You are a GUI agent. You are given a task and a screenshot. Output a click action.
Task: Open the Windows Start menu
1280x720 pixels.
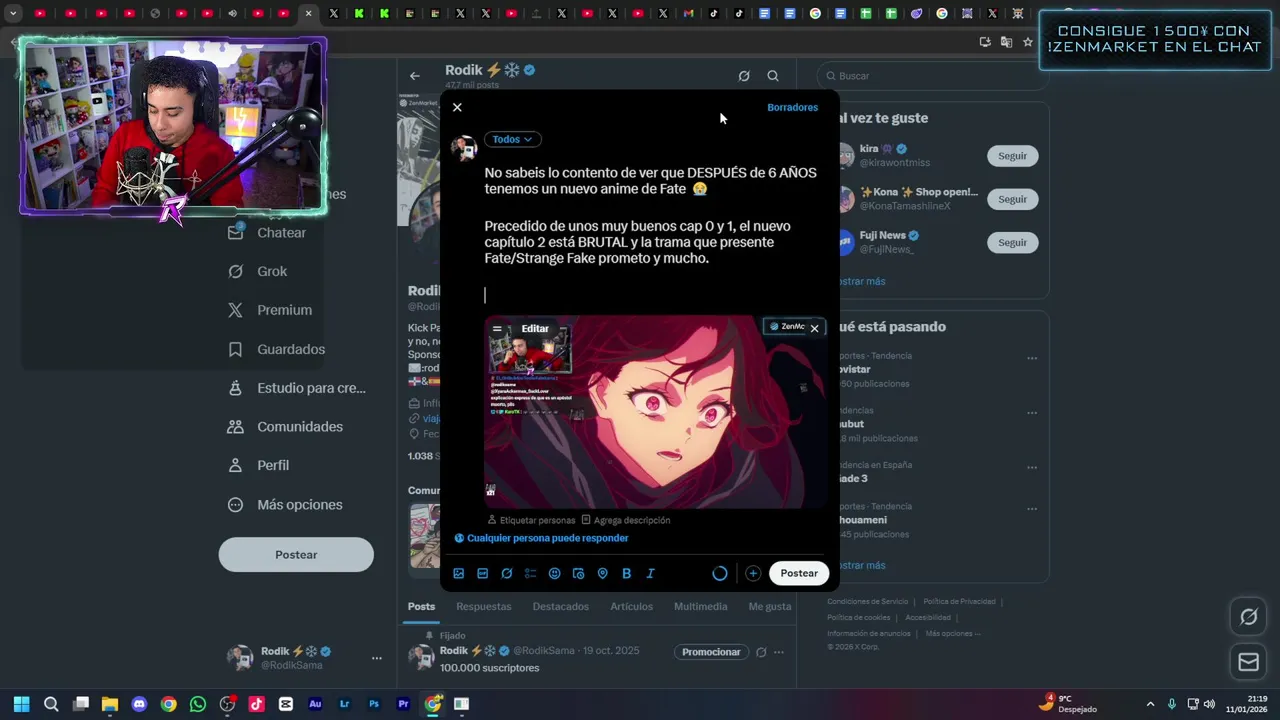(22, 704)
